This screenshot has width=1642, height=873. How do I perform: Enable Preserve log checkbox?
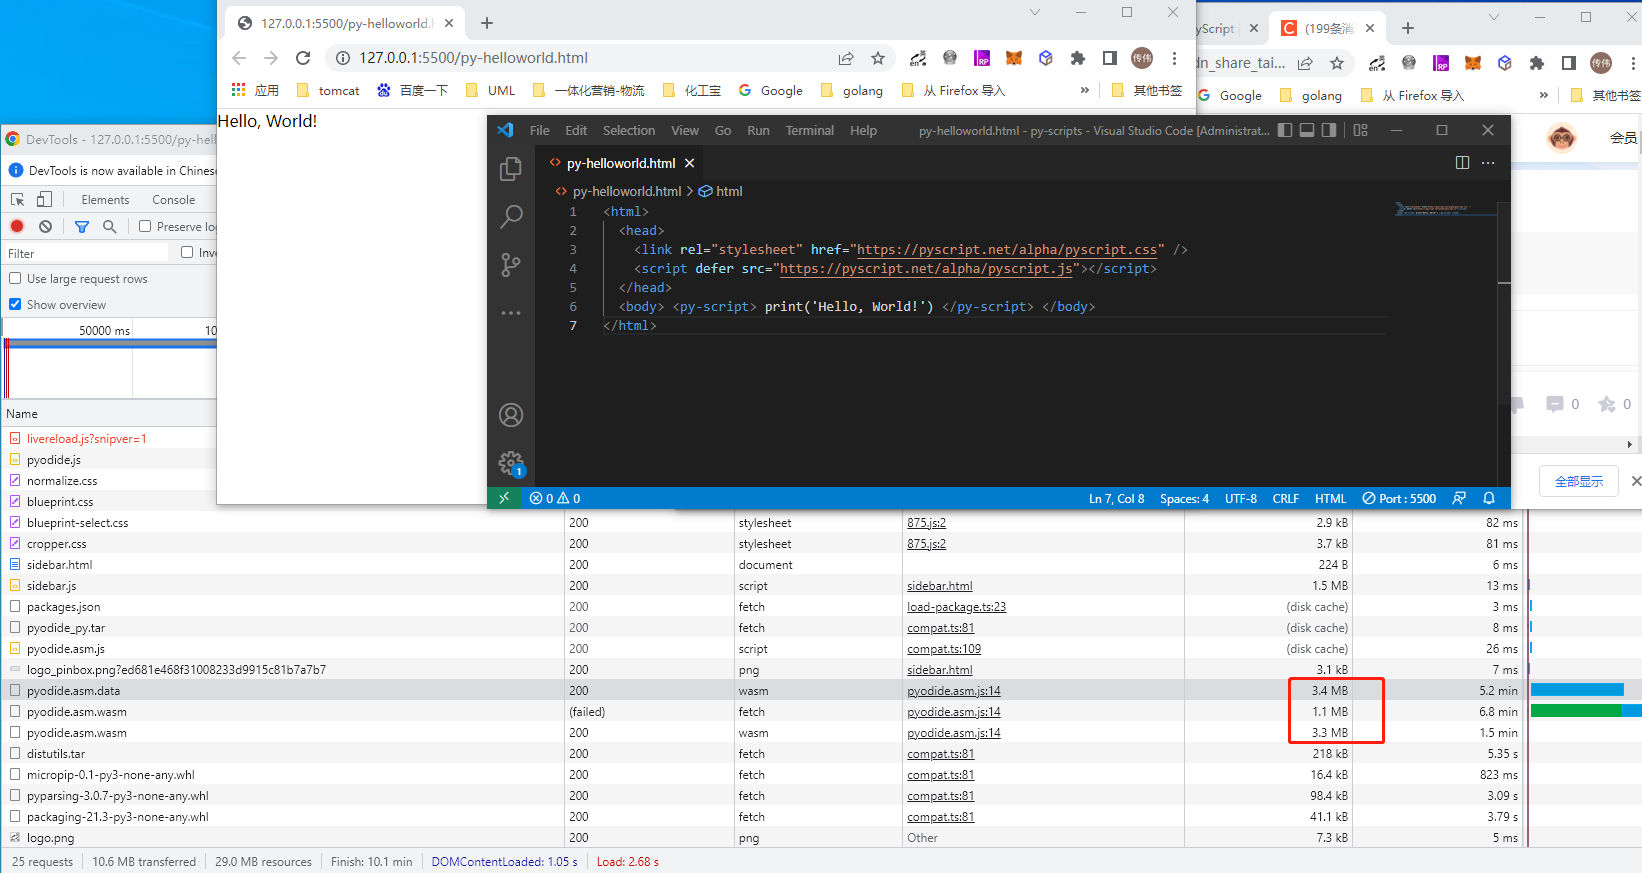145,226
